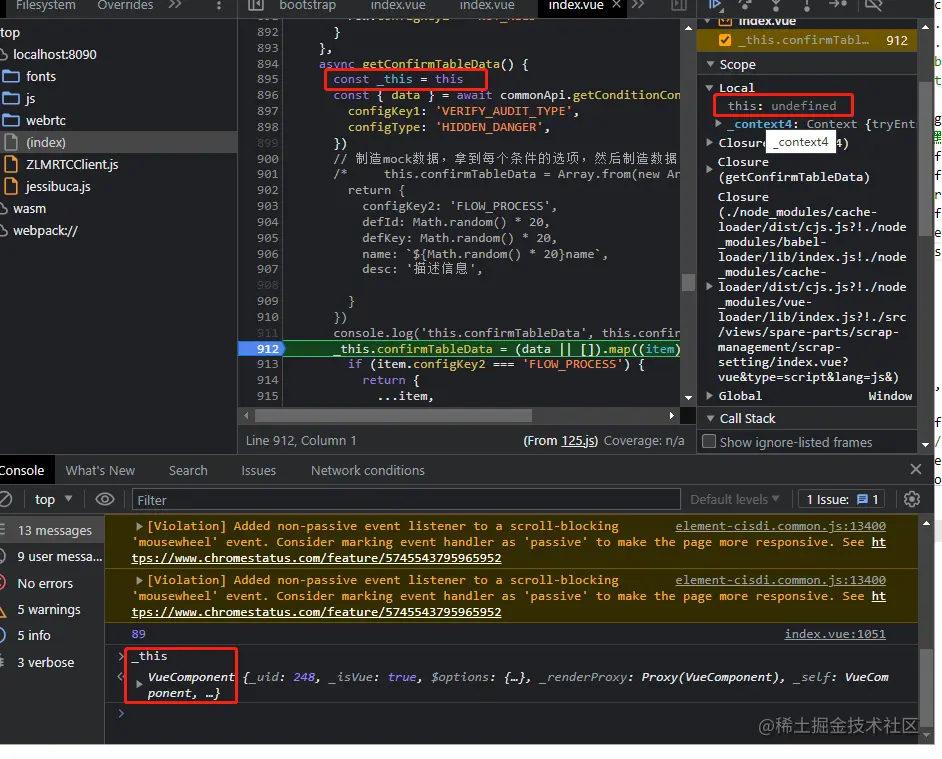Open navigator three-dot more options menu

(x=219, y=5)
